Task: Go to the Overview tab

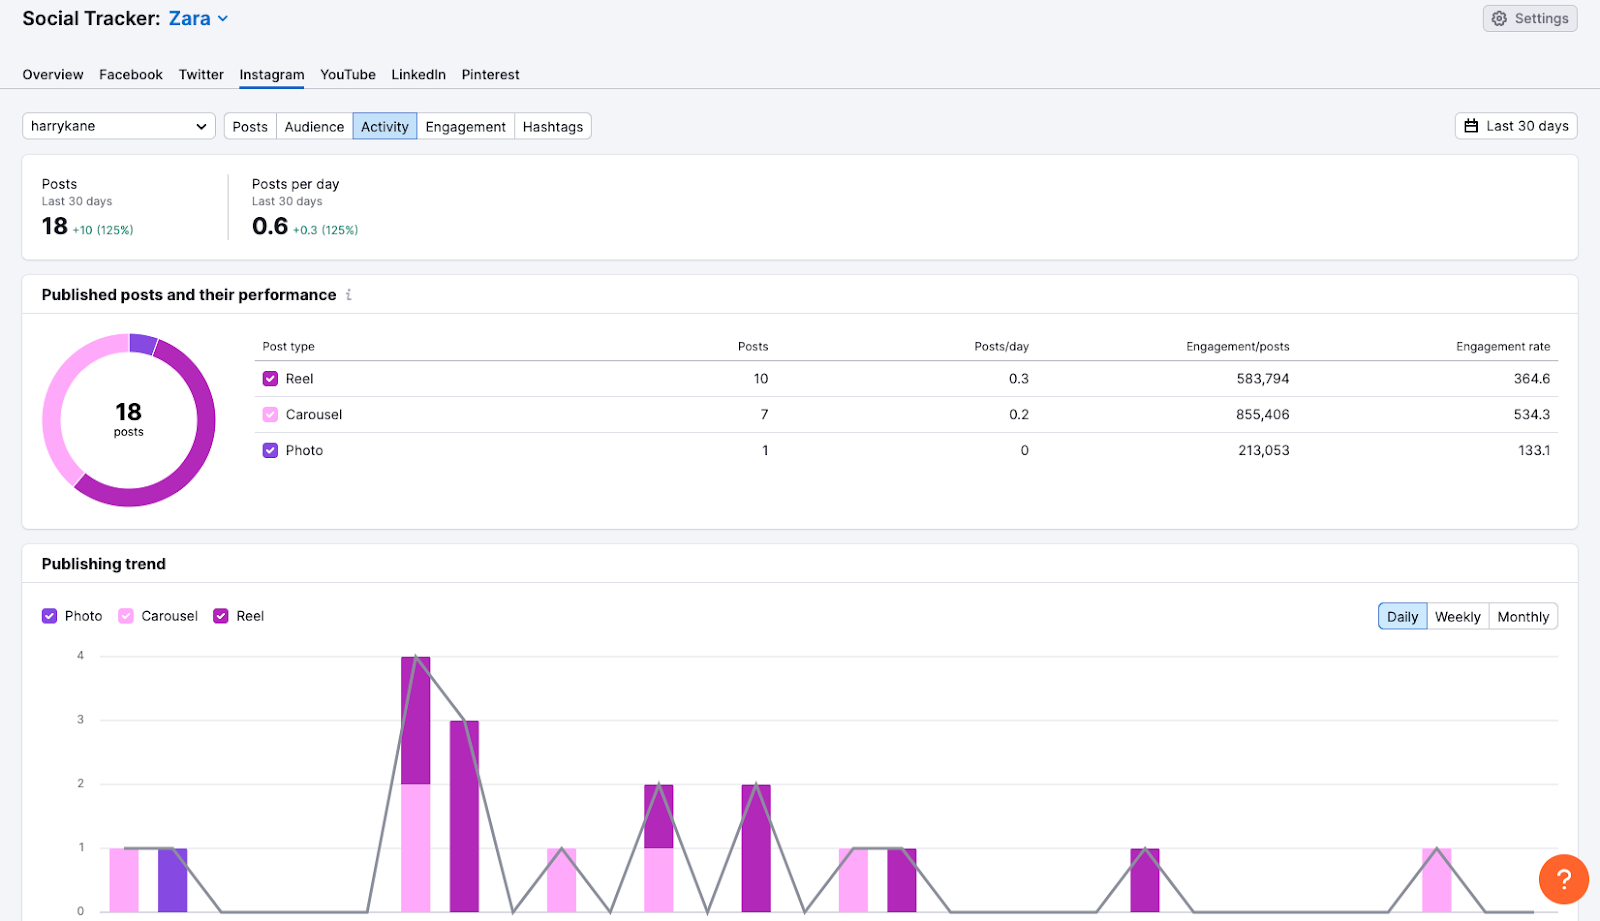Action: pyautogui.click(x=53, y=75)
